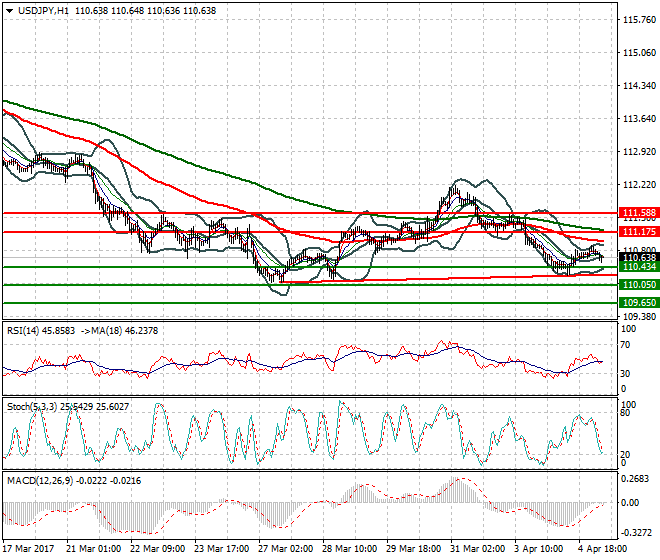Screen dimensions: 660x560
Task: Click the MA(18) 46.2378 value text
Action: (x=125, y=331)
